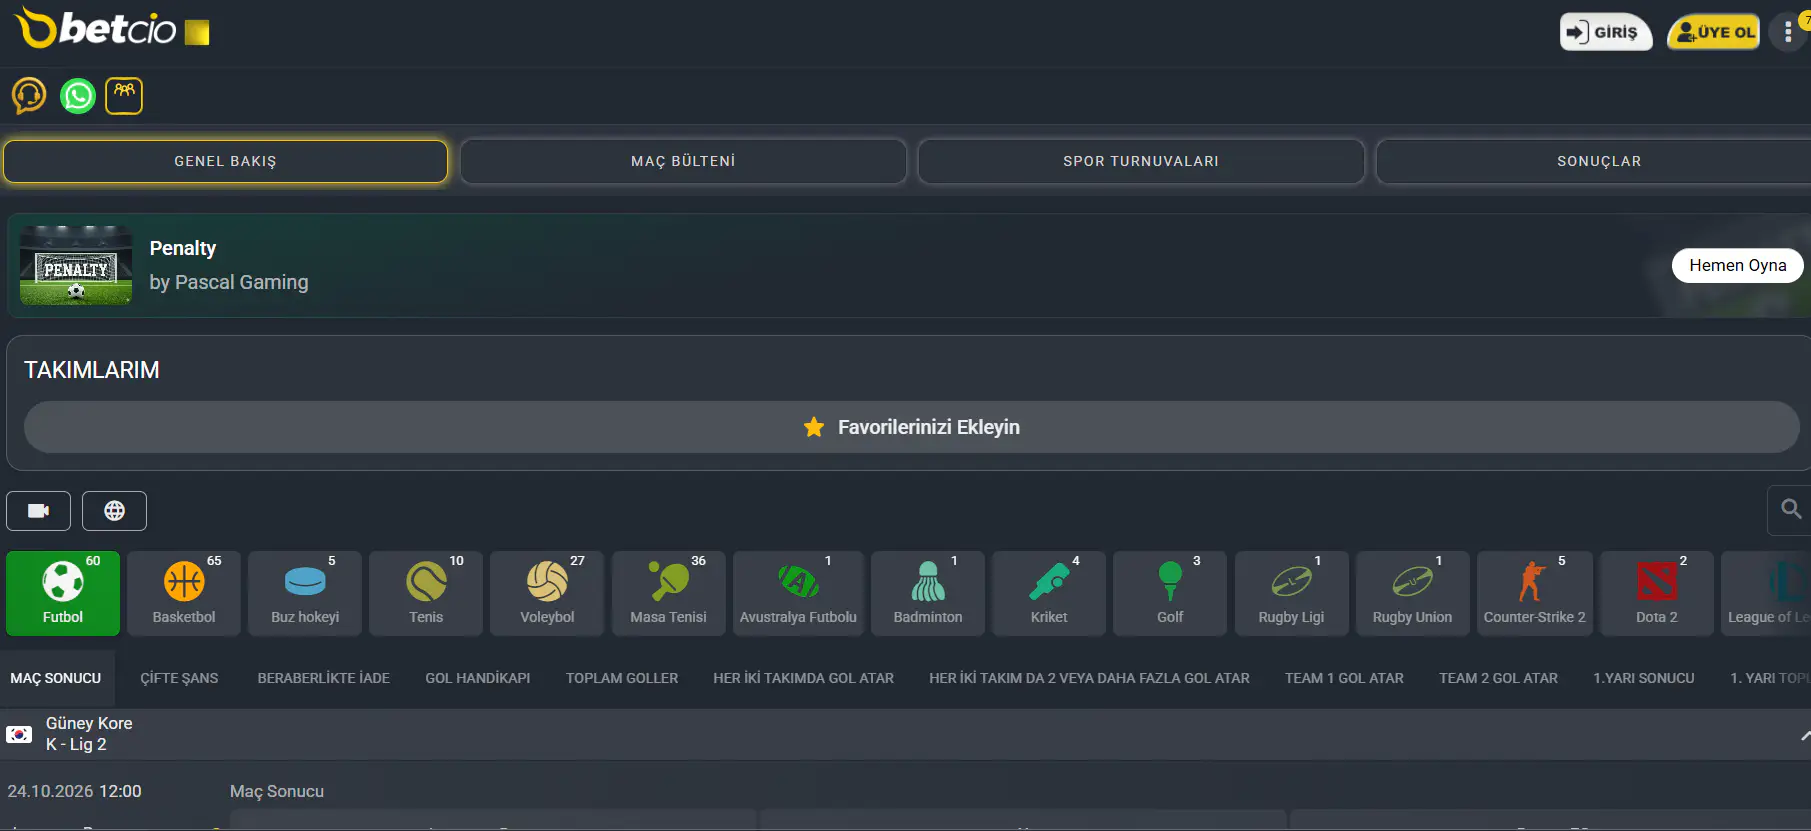Click the Giriş login button
Screen dimensions: 1811x831
pos(1605,32)
